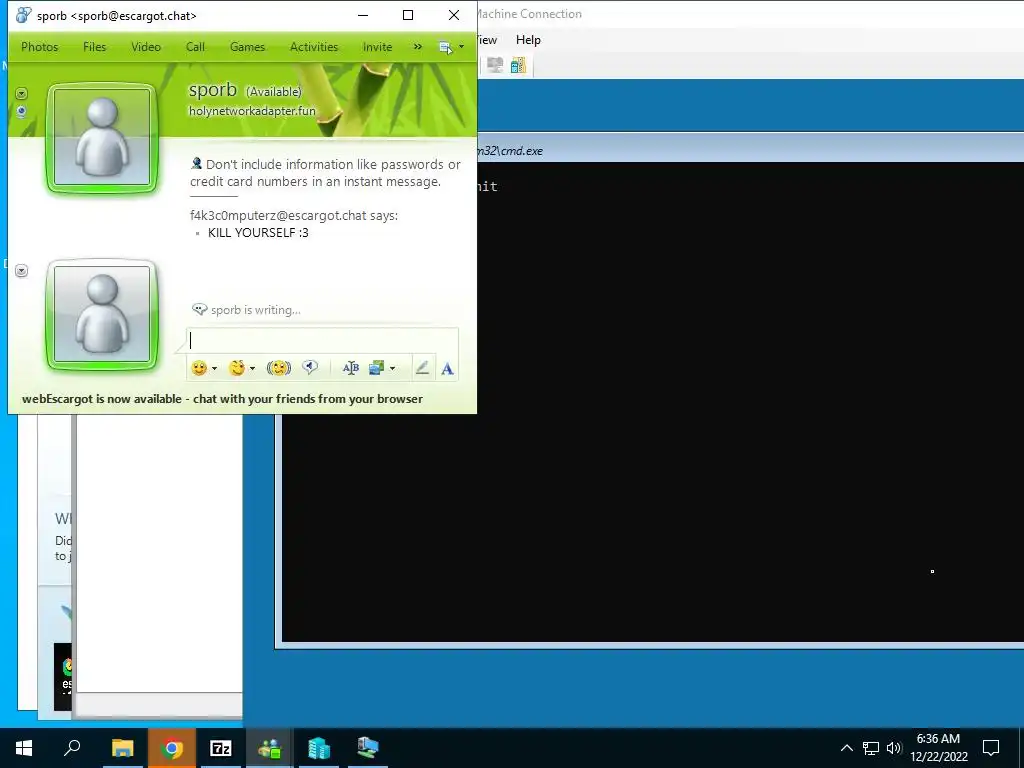1024x768 pixels.
Task: Click the monitor toolbar icon in VM Connection
Action: click(495, 65)
